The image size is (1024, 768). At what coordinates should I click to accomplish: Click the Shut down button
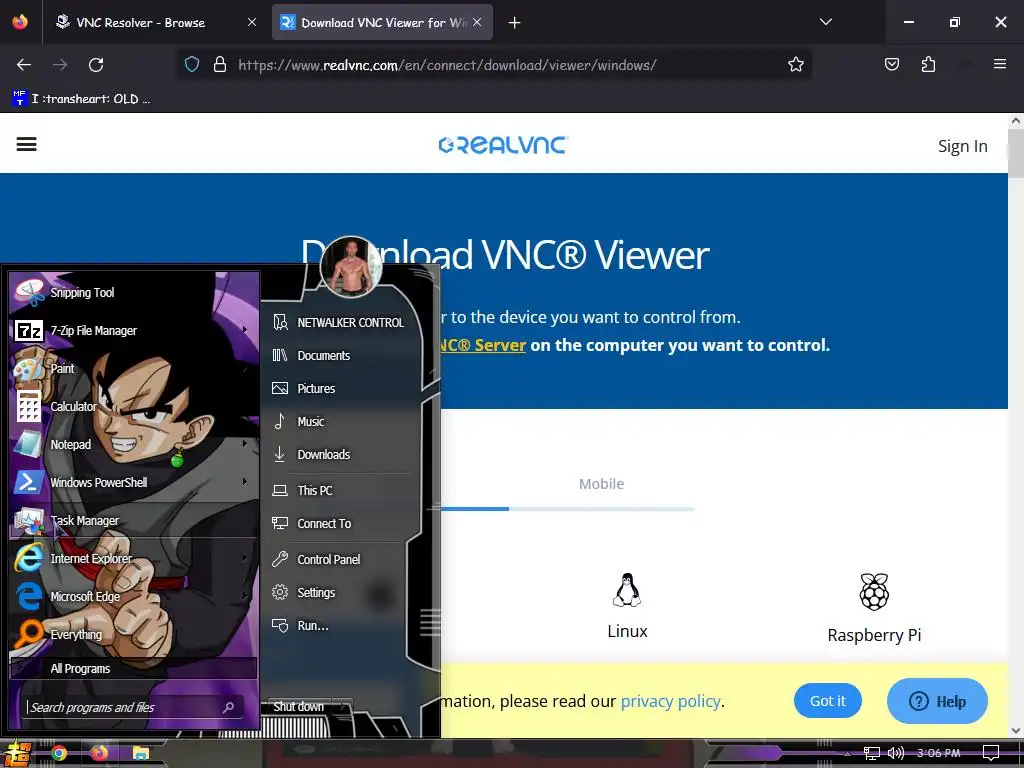pyautogui.click(x=298, y=707)
